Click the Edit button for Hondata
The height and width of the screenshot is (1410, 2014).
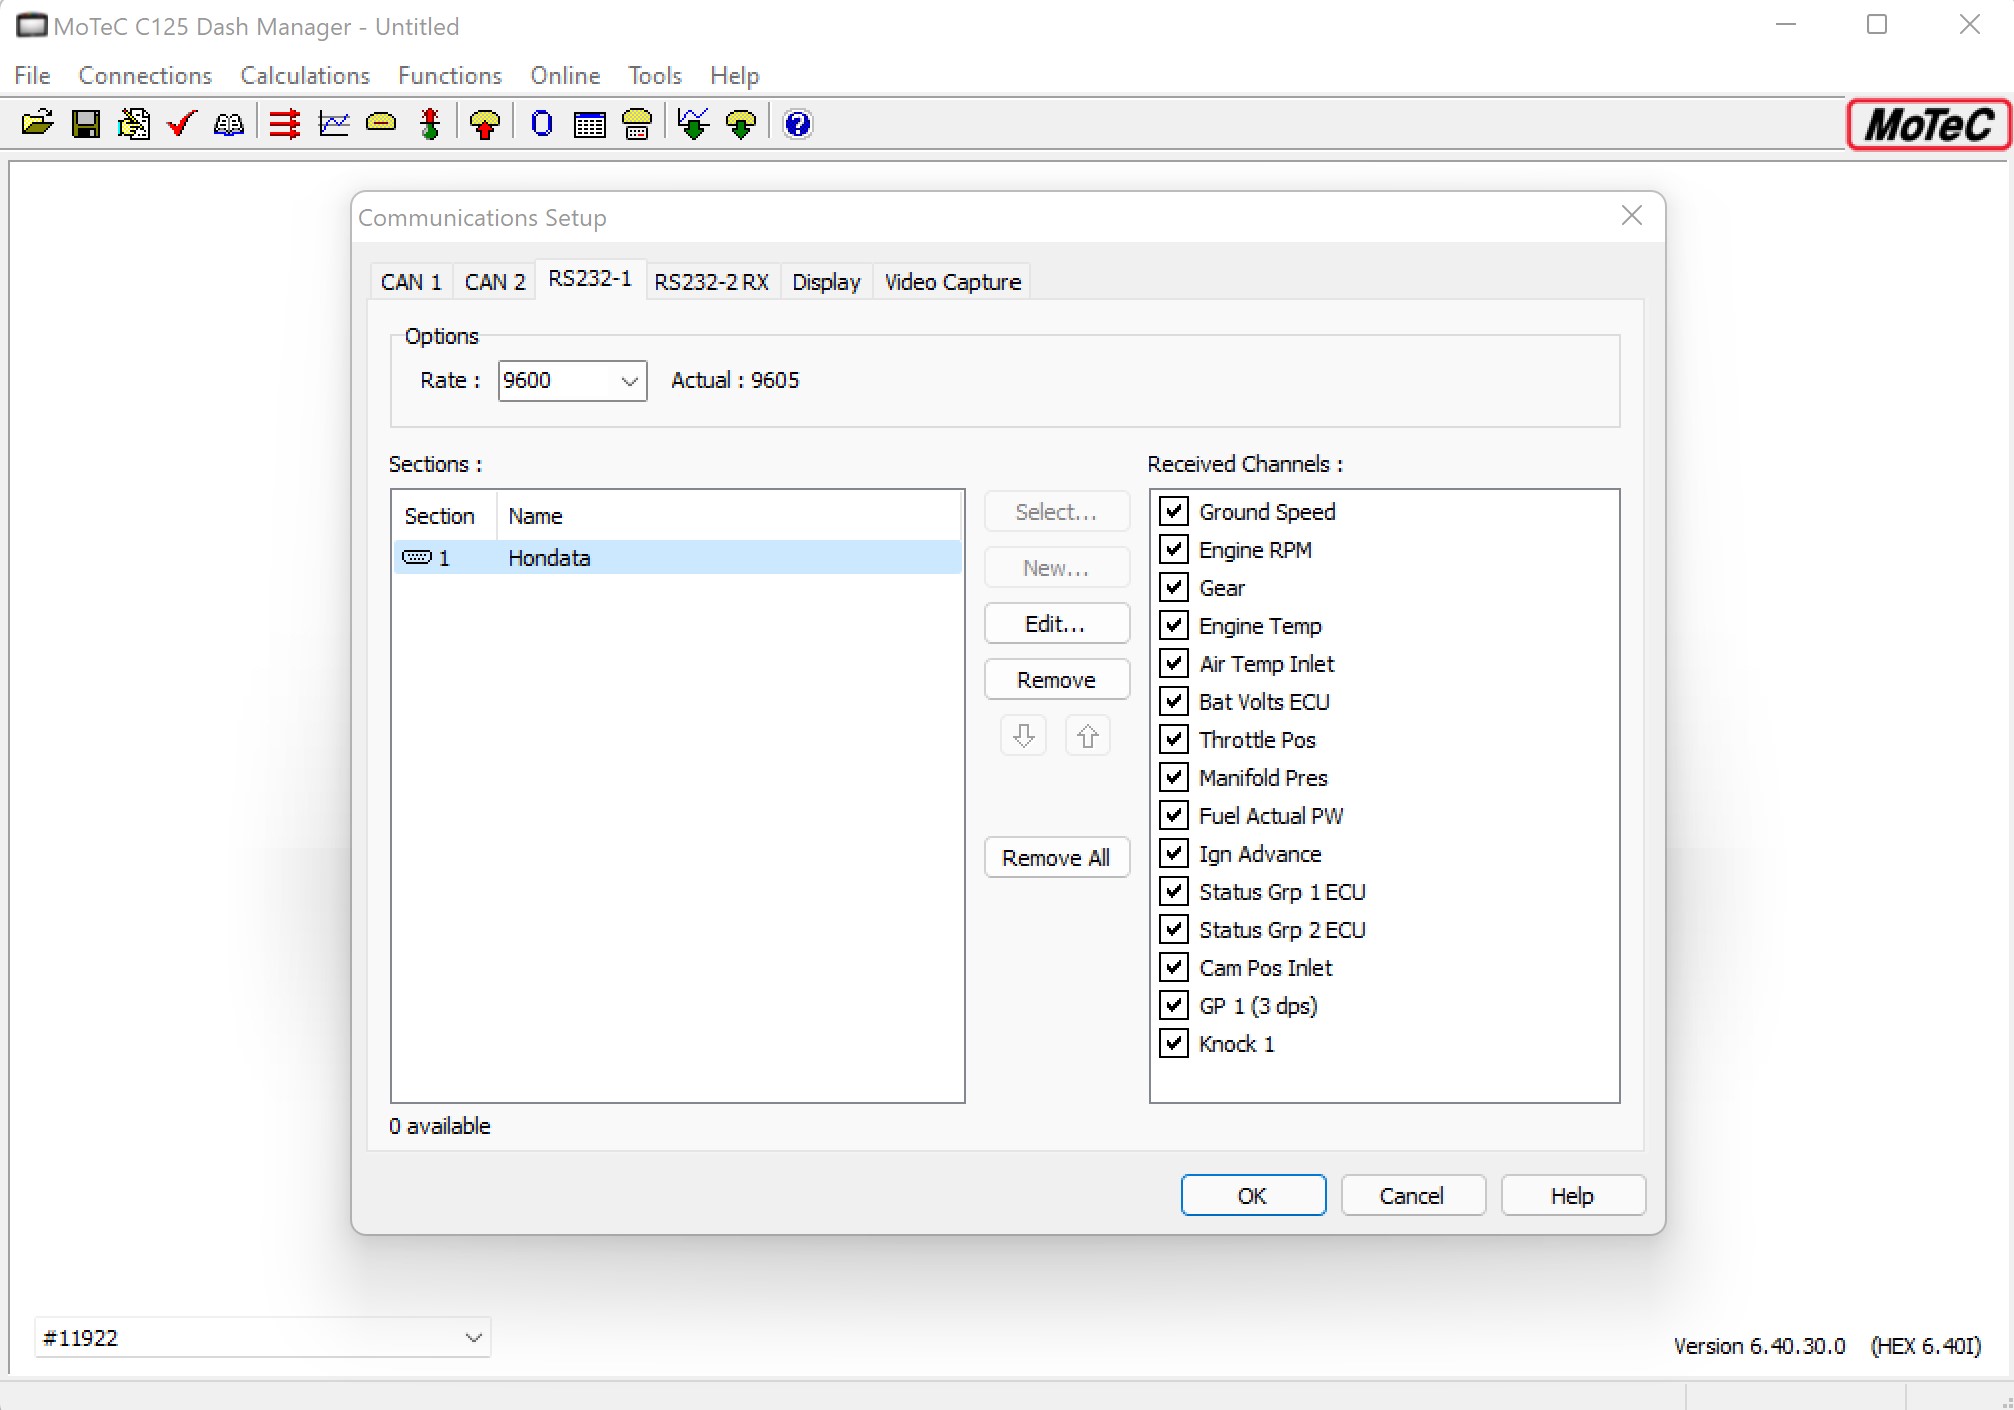1059,625
